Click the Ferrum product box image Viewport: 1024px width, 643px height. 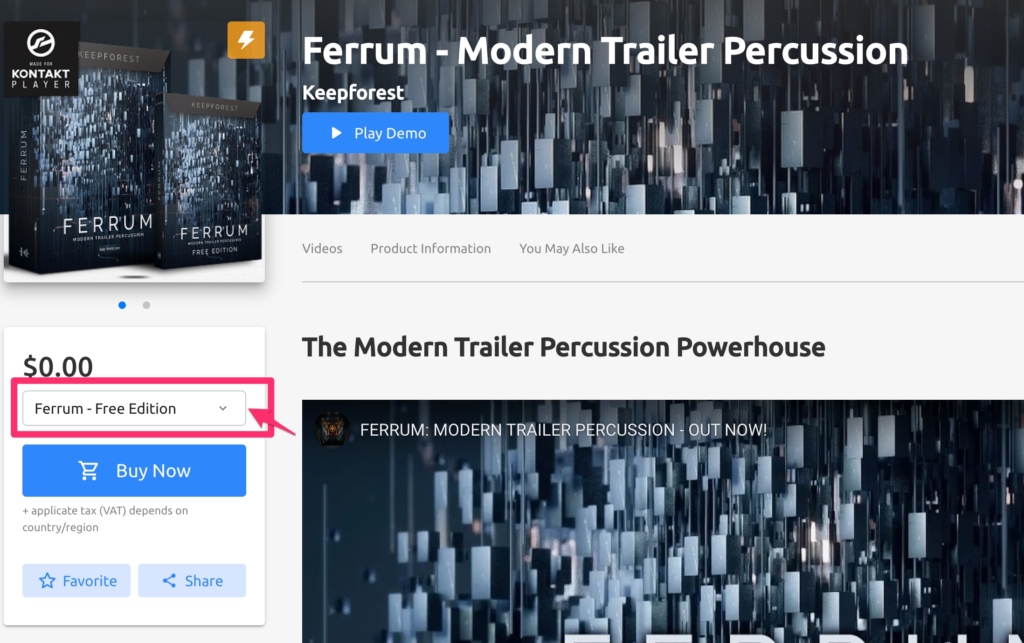coord(134,150)
